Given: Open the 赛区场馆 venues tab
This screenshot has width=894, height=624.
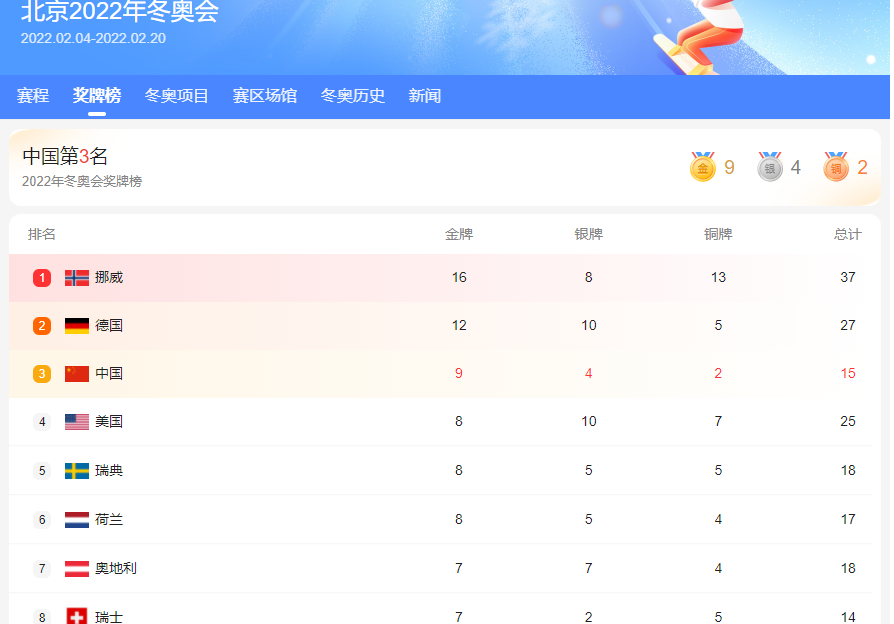Looking at the screenshot, I should [x=265, y=95].
